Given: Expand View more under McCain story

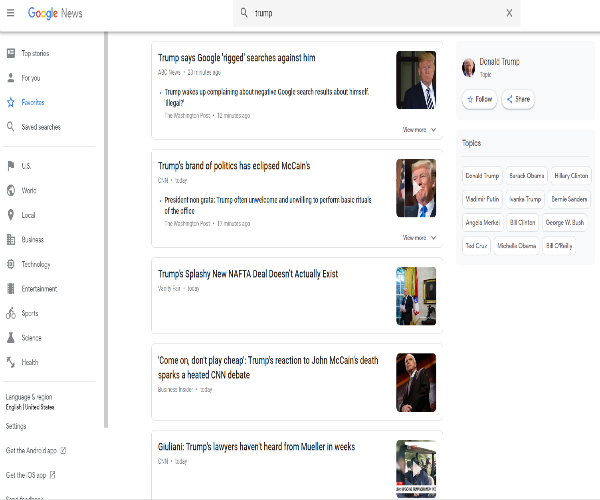Looking at the screenshot, I should coord(420,237).
